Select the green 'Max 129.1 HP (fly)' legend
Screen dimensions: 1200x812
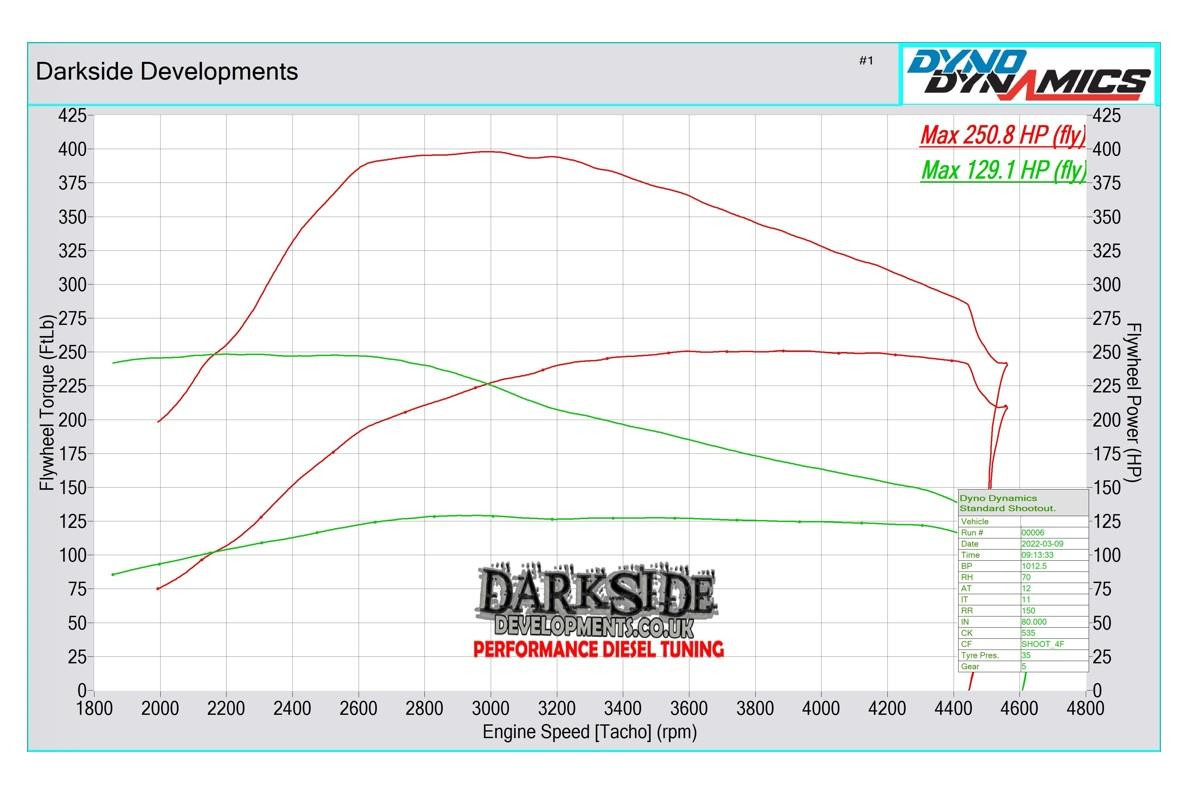1003,171
